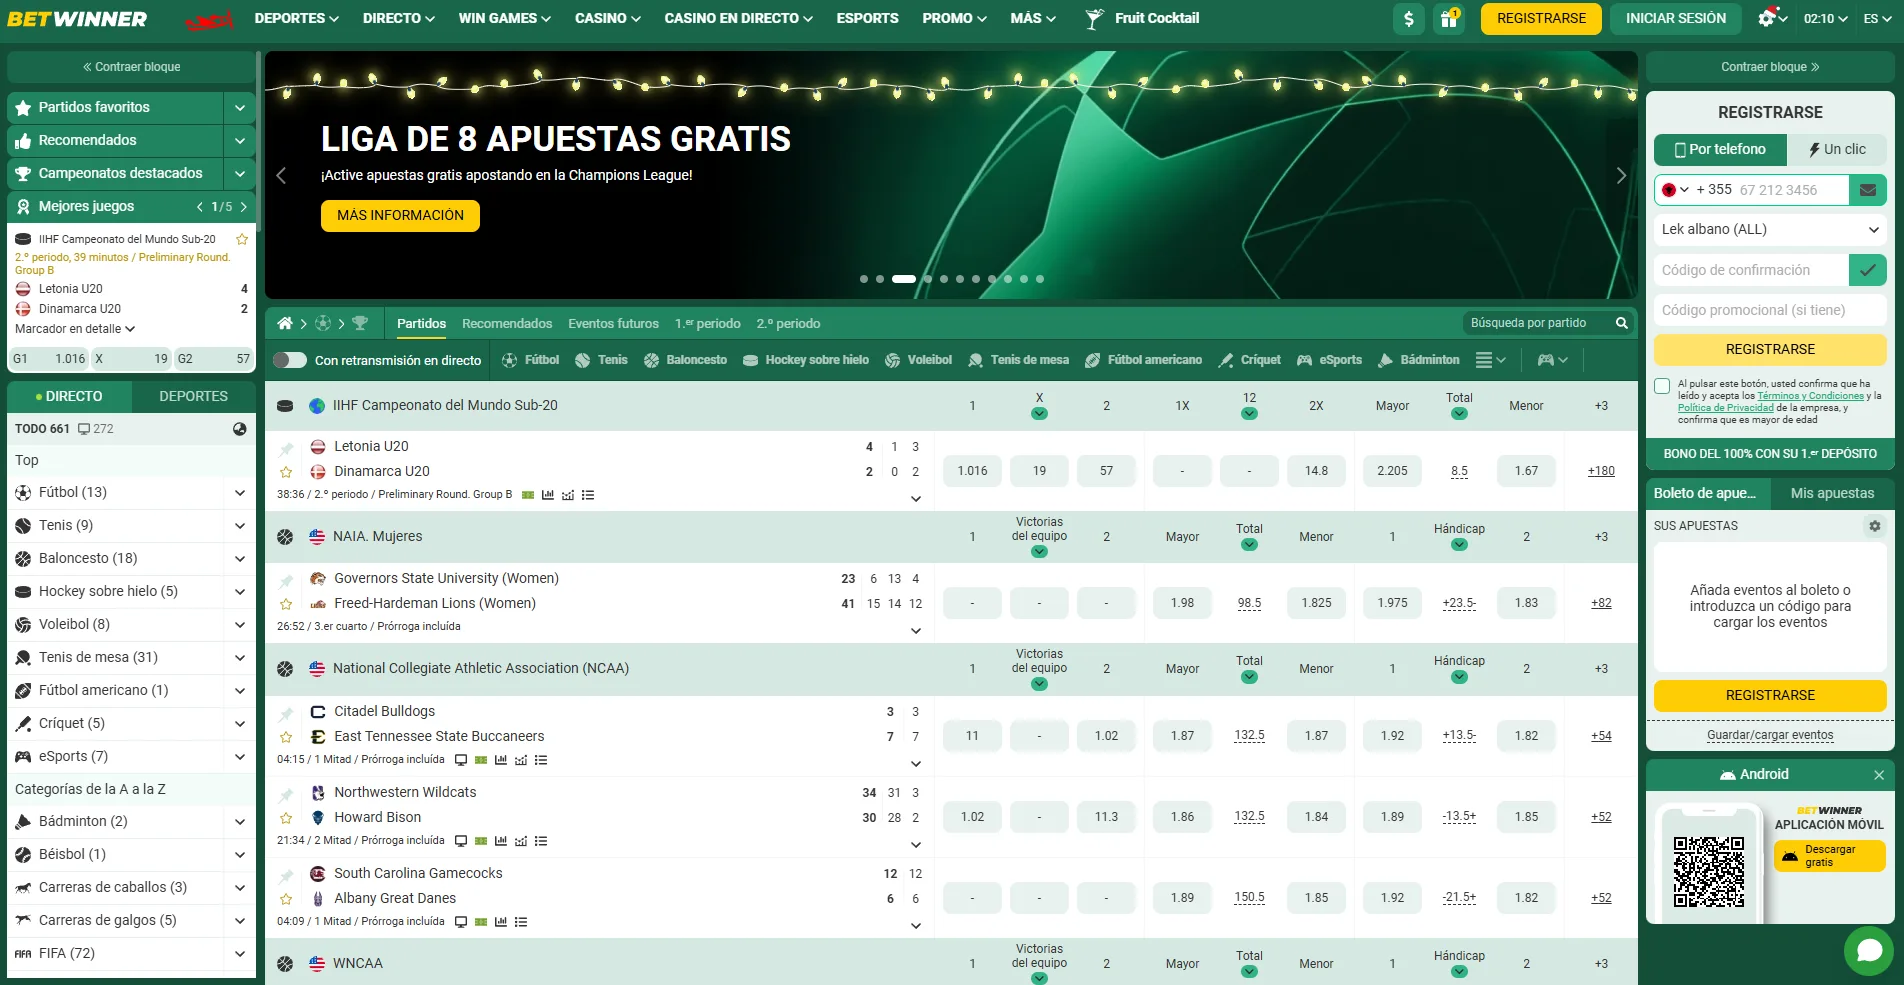Click the green confirmation checkmark button
Viewport: 1904px width, 985px height.
point(1867,270)
